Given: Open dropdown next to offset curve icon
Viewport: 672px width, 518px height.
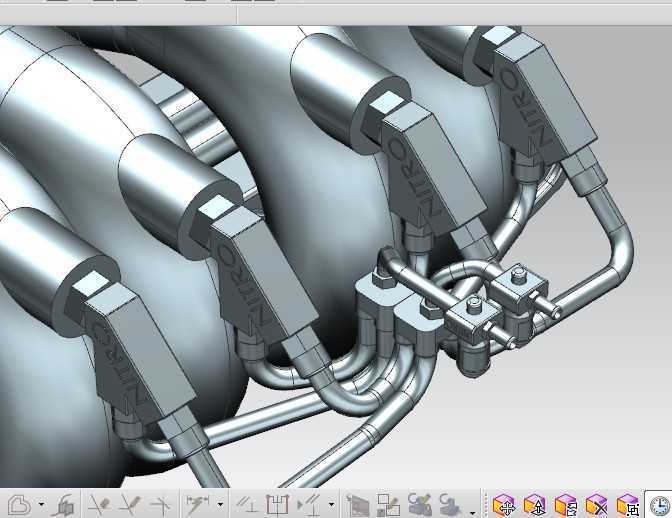Looking at the screenshot, I should tap(42, 505).
